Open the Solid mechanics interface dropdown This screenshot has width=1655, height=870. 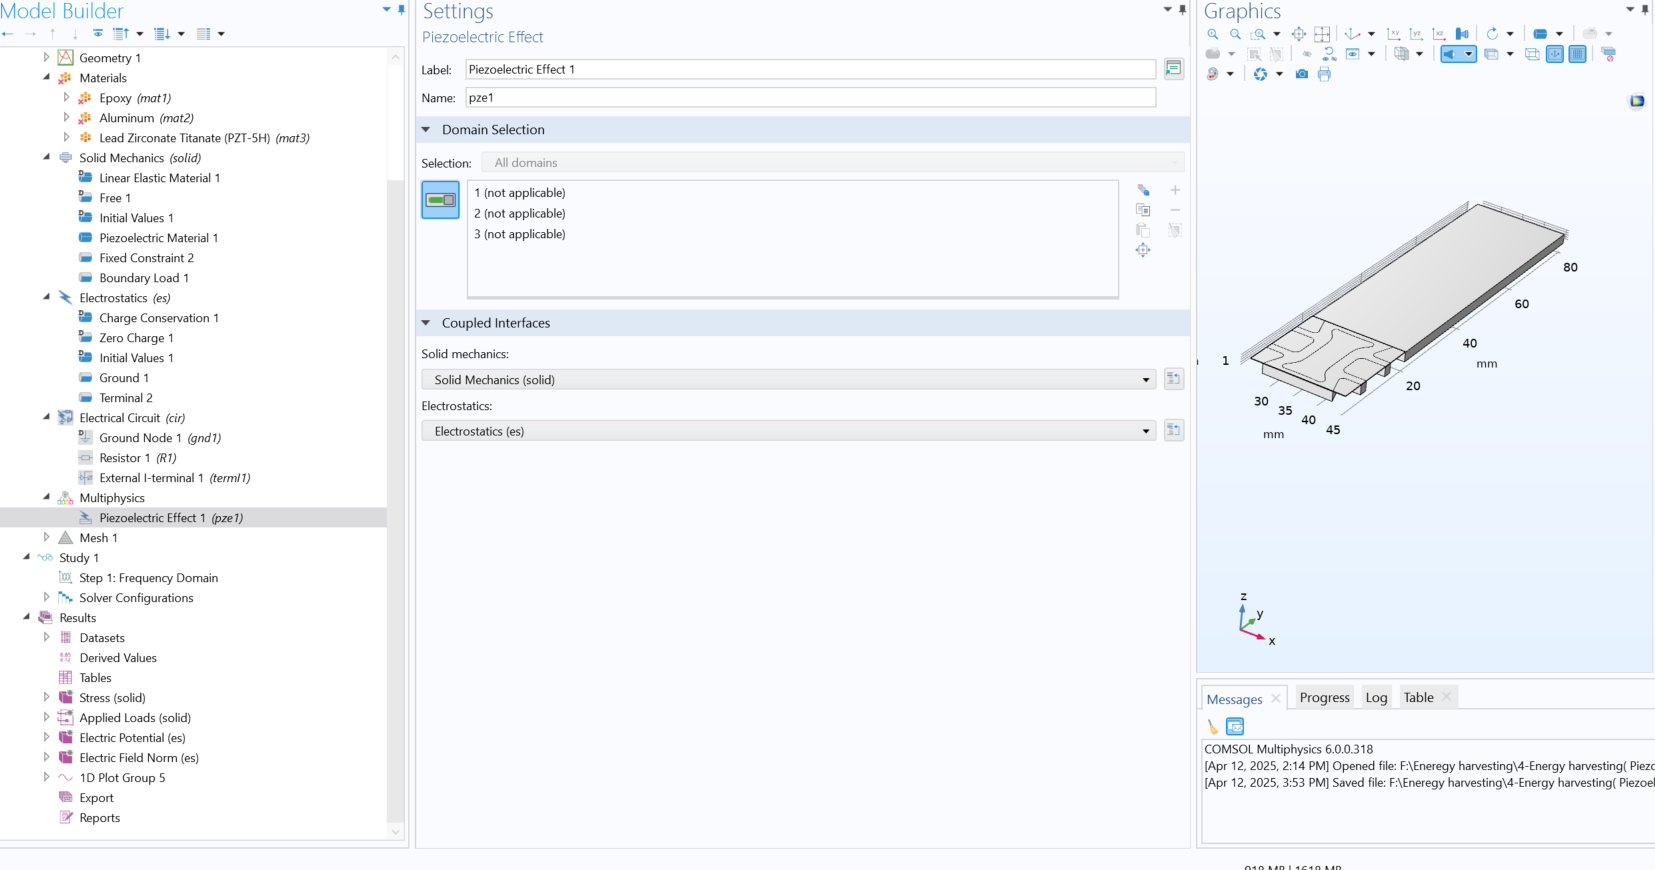[1146, 380]
